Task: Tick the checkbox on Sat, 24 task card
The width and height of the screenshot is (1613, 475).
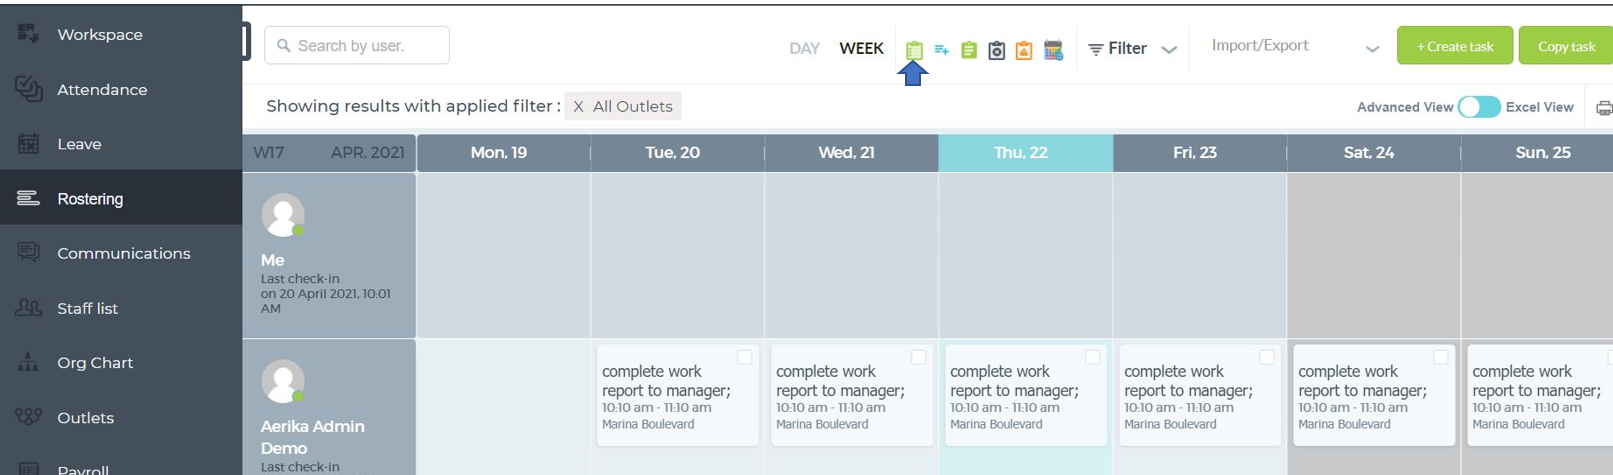Action: (x=1440, y=357)
